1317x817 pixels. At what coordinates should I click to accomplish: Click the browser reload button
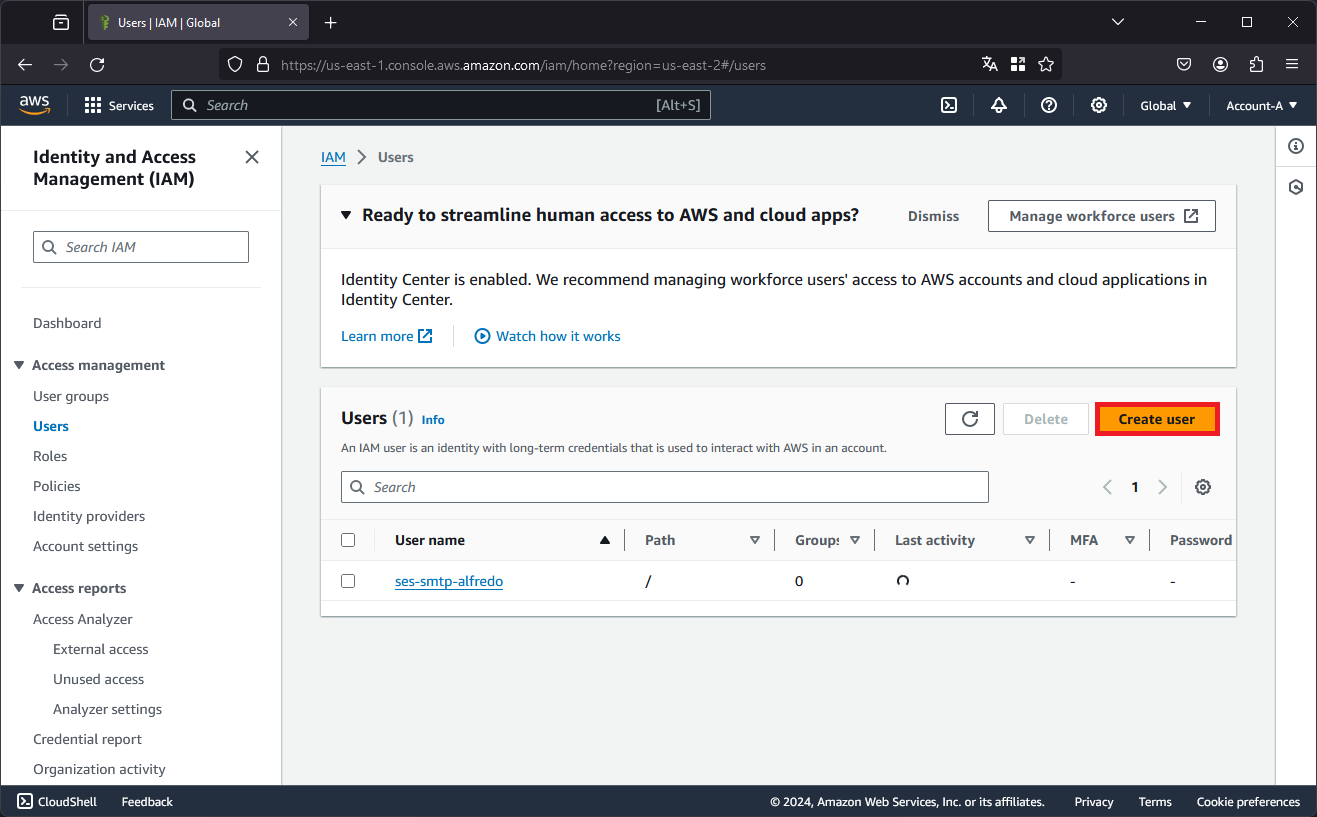(x=97, y=64)
